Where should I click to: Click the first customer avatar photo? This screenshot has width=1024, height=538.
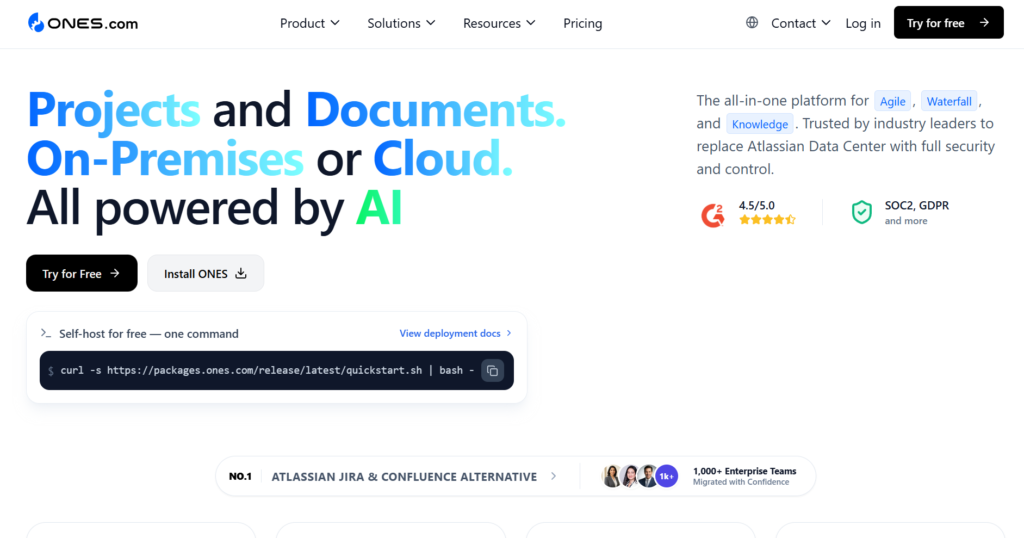612,476
